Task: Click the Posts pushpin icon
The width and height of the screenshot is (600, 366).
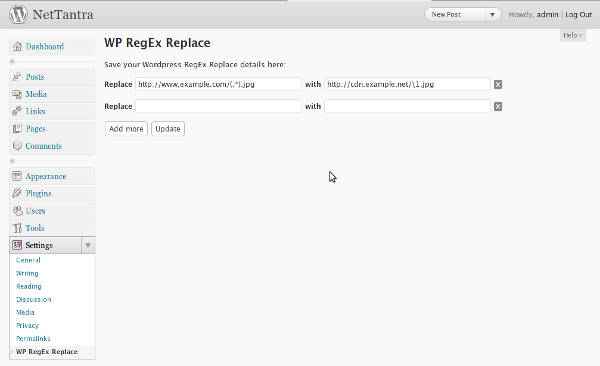Action: 17,77
